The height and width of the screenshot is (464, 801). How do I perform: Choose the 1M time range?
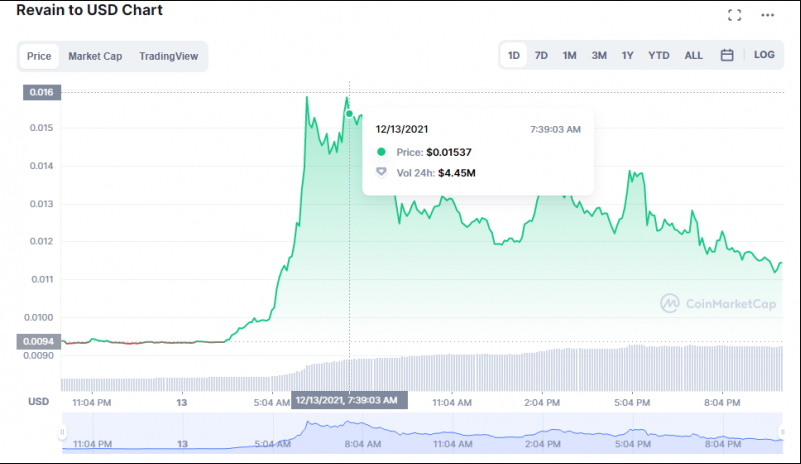569,55
